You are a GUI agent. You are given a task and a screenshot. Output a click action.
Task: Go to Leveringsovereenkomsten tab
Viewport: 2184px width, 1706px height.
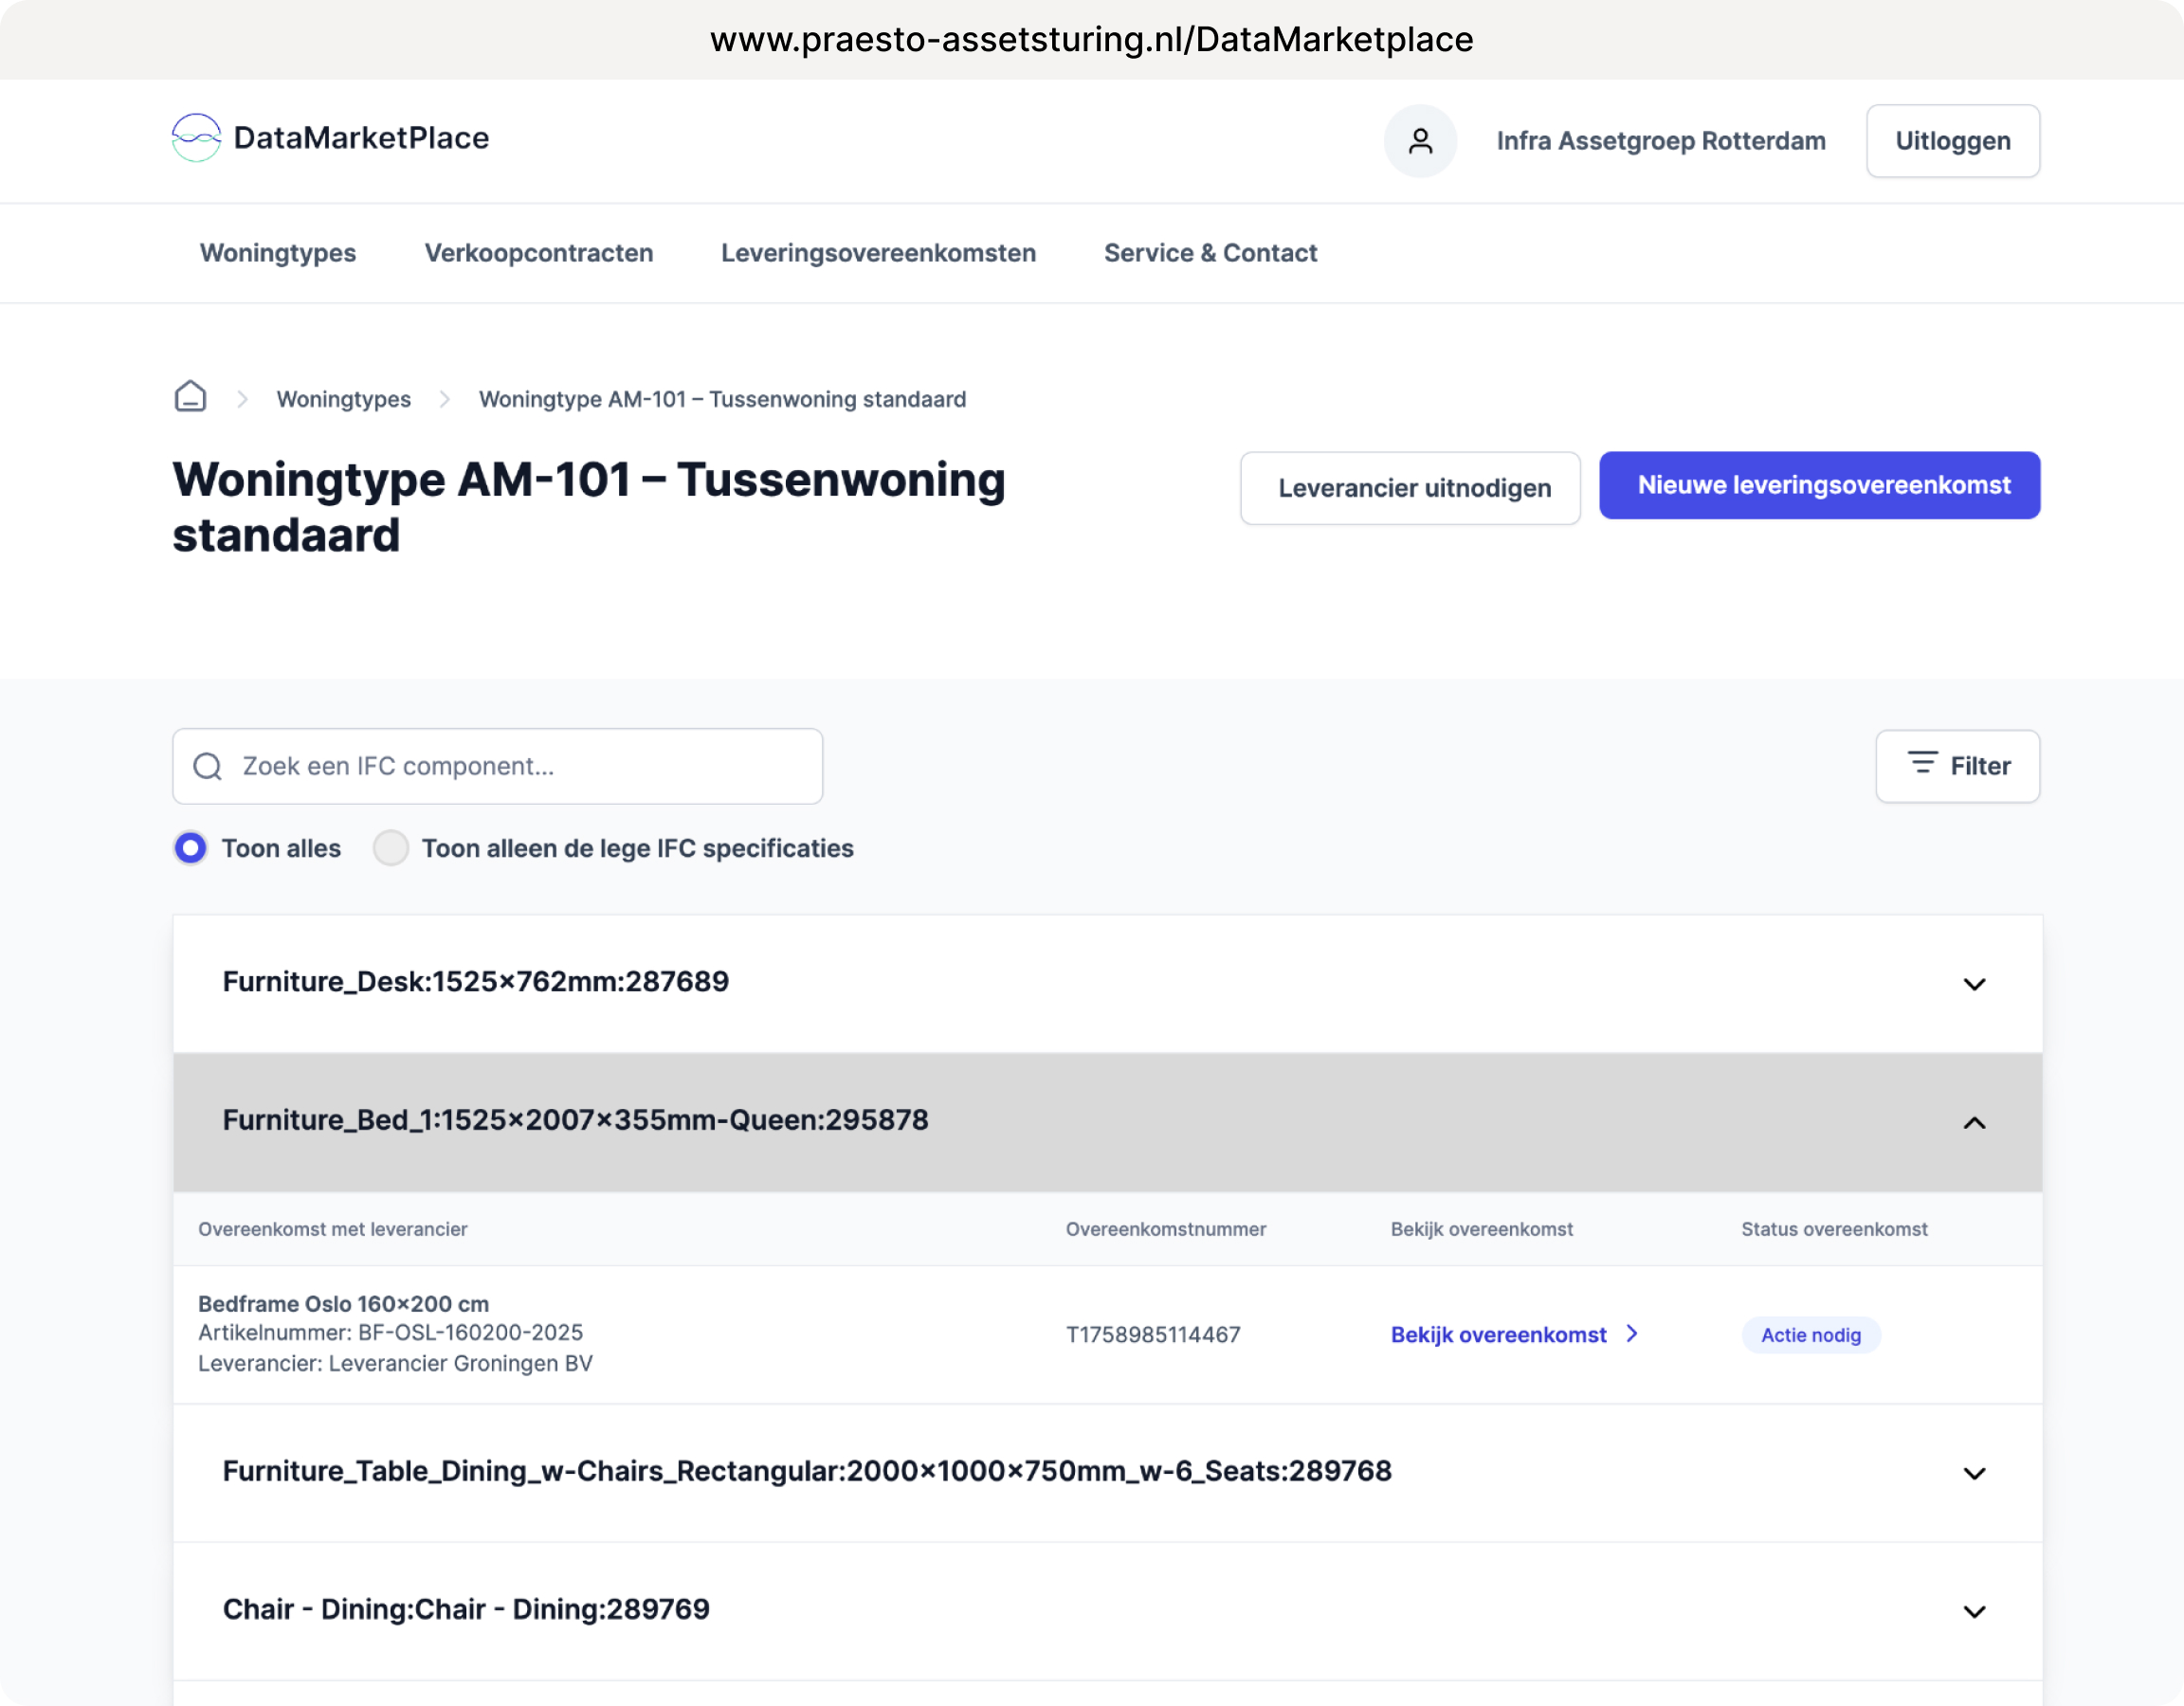(878, 253)
